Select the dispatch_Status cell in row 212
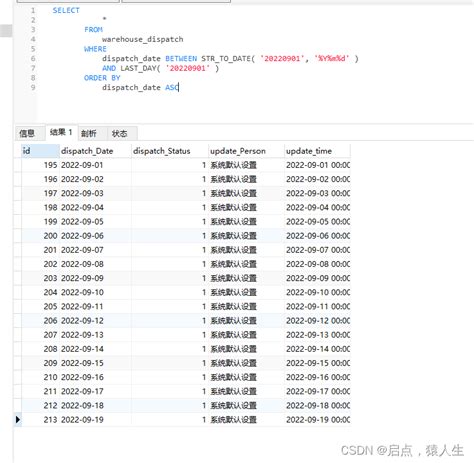The width and height of the screenshot is (474, 463). (170, 406)
